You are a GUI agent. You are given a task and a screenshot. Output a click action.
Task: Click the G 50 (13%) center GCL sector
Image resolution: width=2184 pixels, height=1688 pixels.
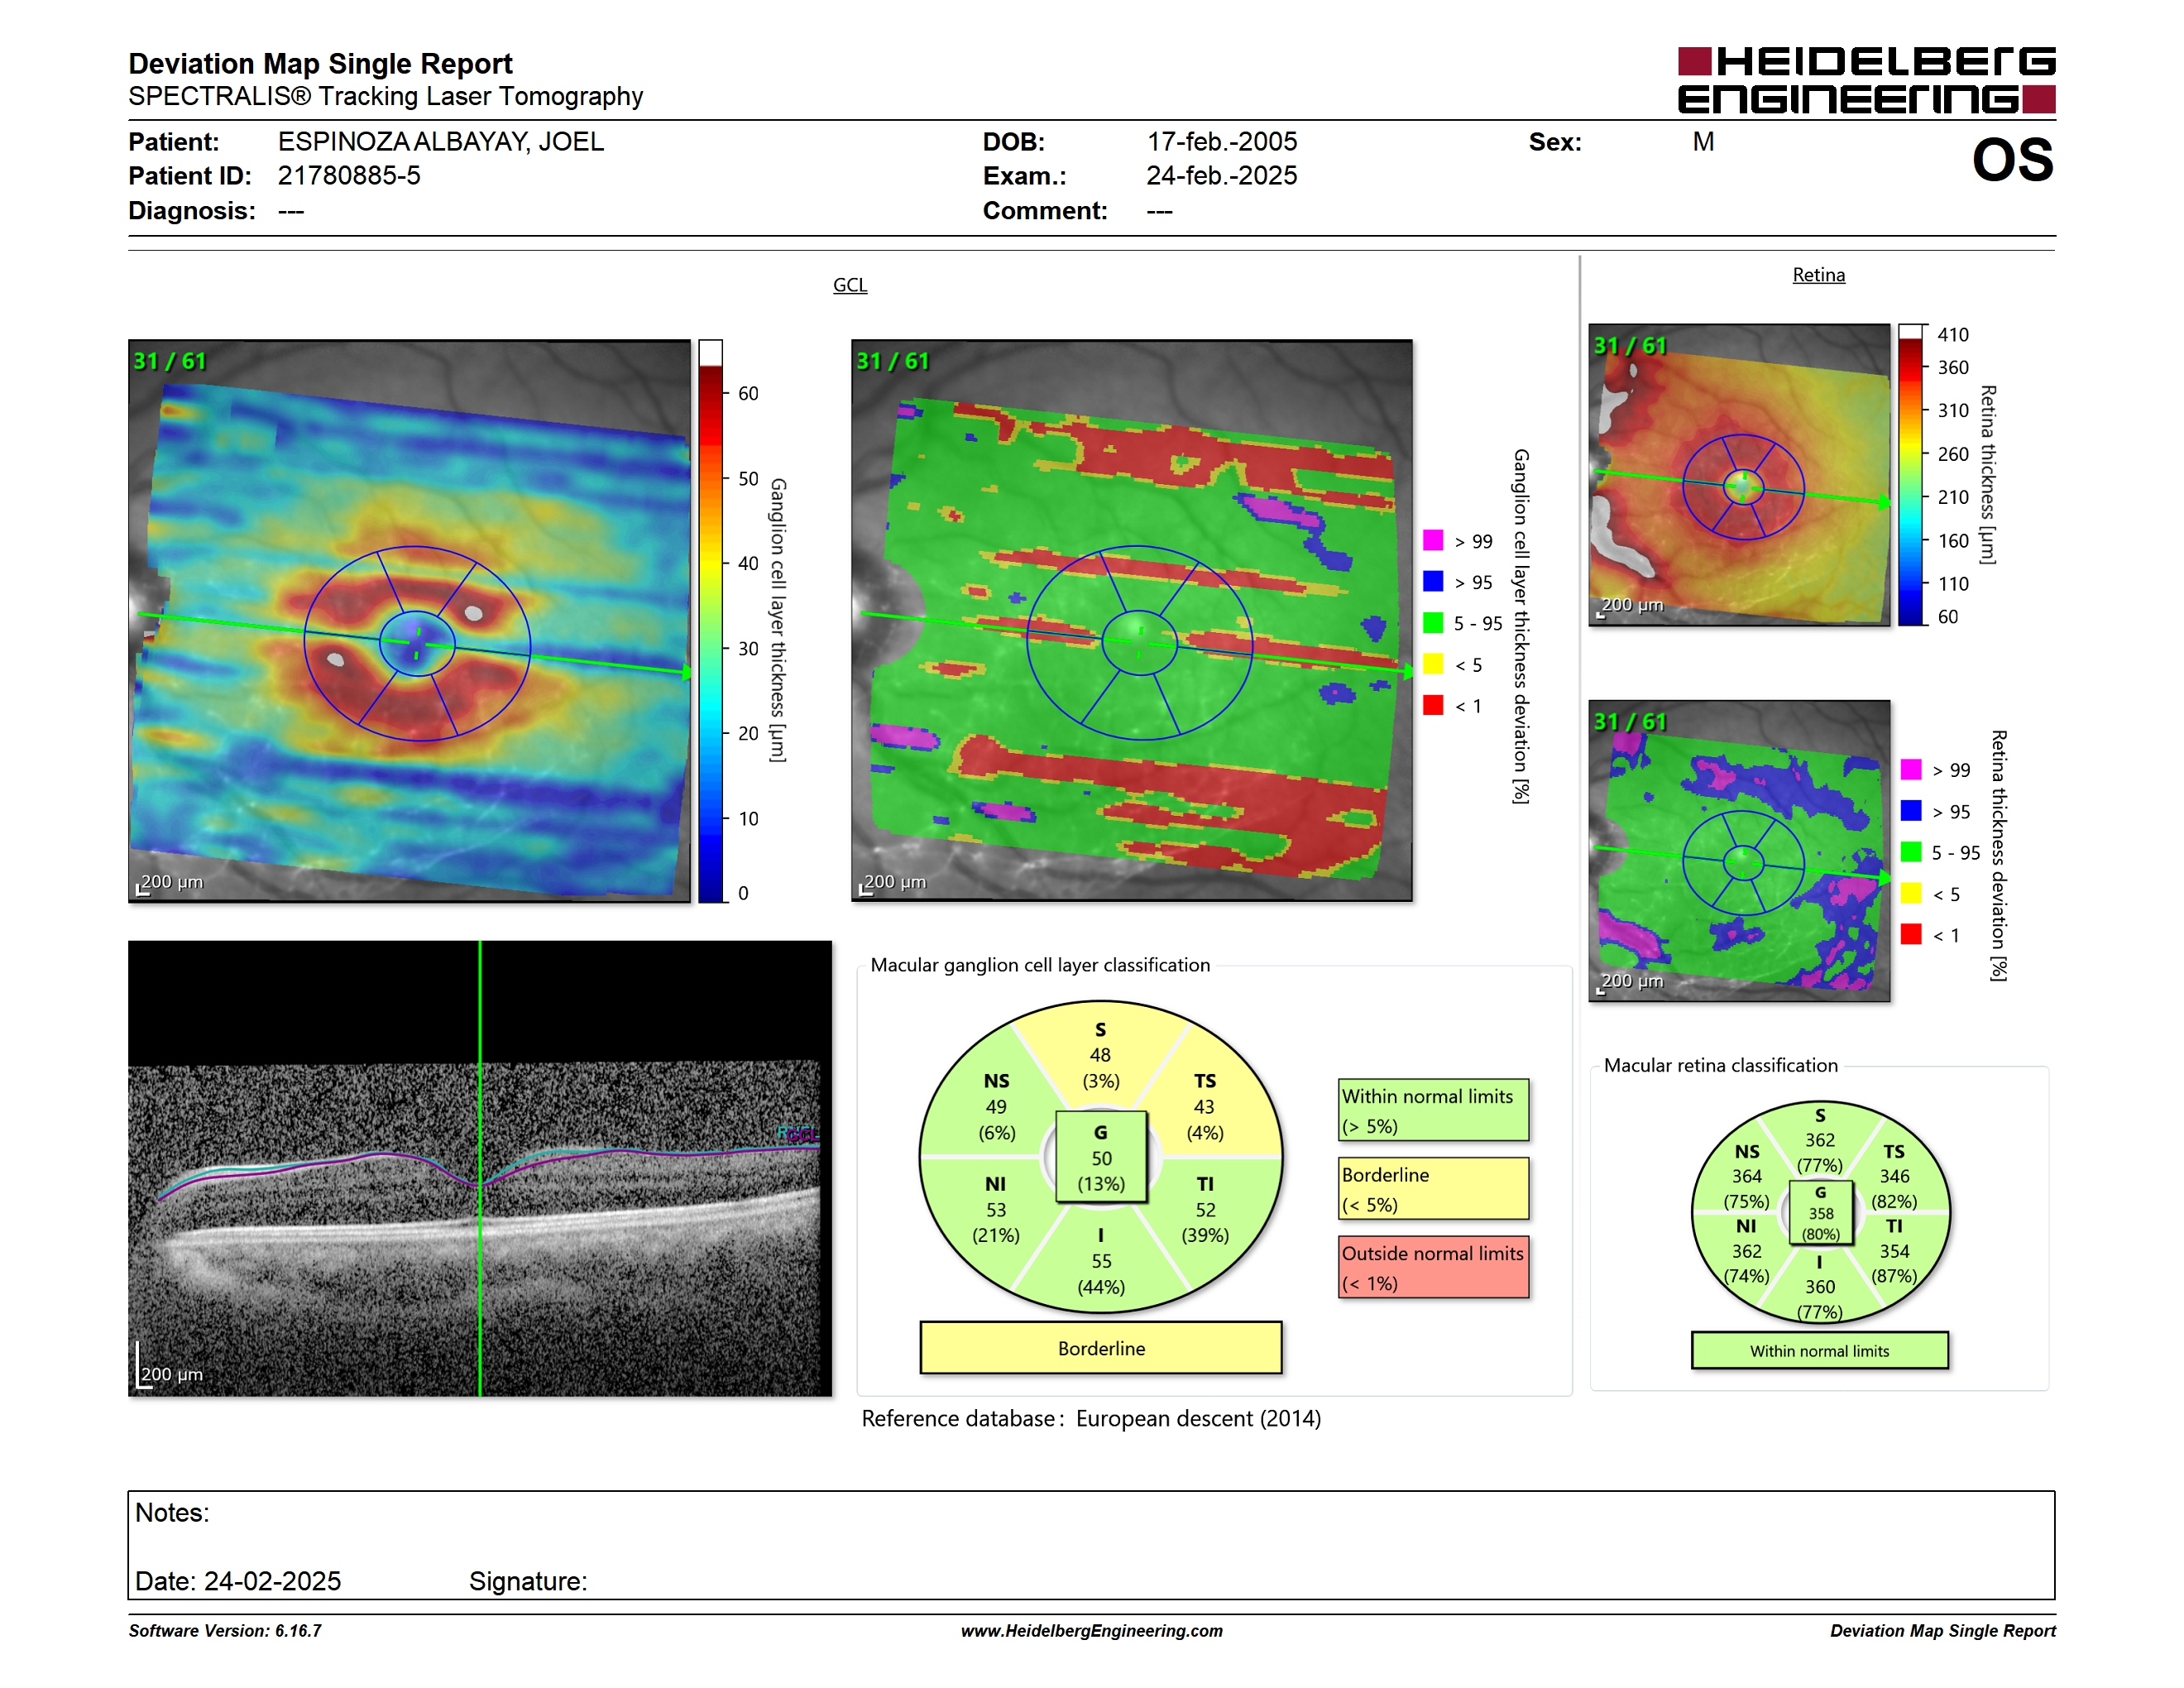click(x=1101, y=1157)
